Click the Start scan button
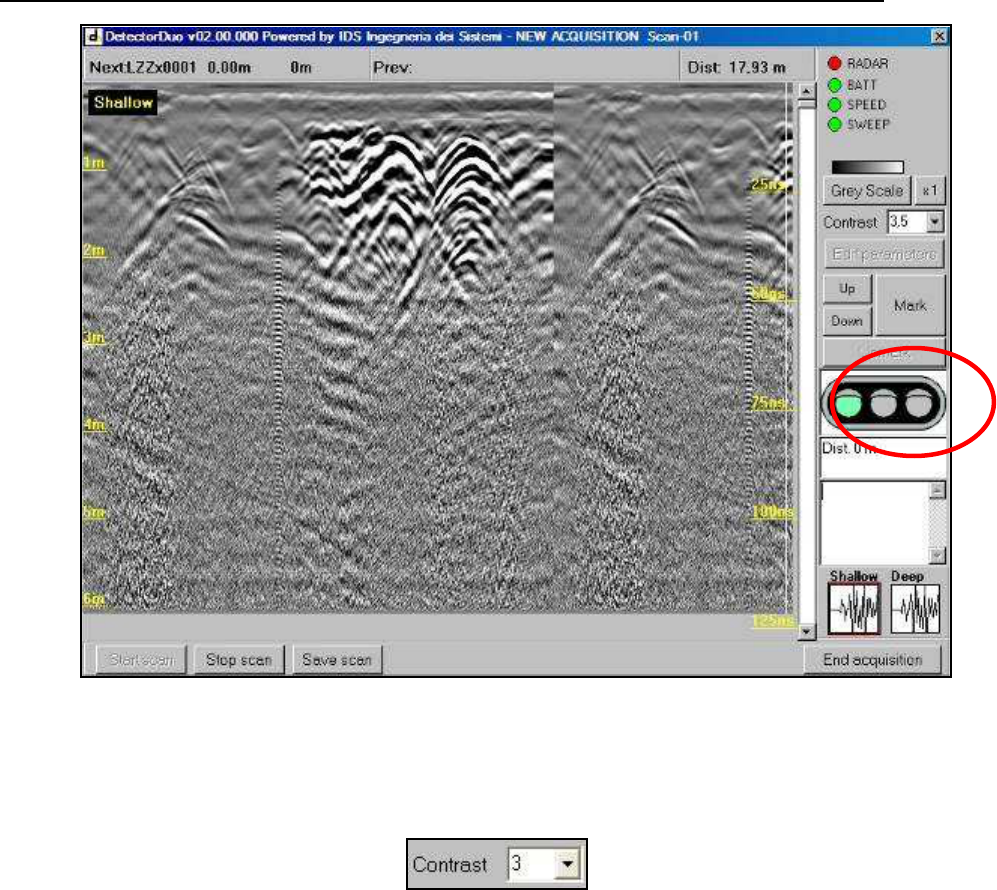997x890 pixels. pos(141,660)
